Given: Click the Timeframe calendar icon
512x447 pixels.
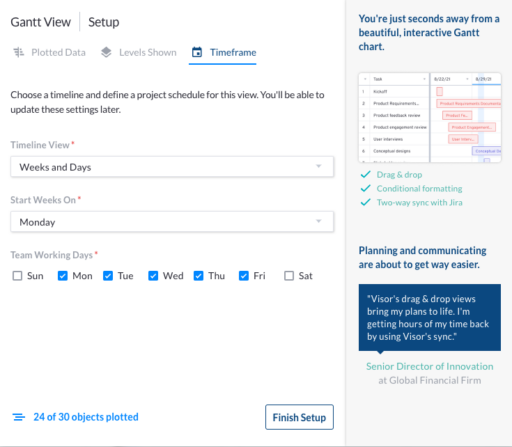Looking at the screenshot, I should pyautogui.click(x=197, y=52).
